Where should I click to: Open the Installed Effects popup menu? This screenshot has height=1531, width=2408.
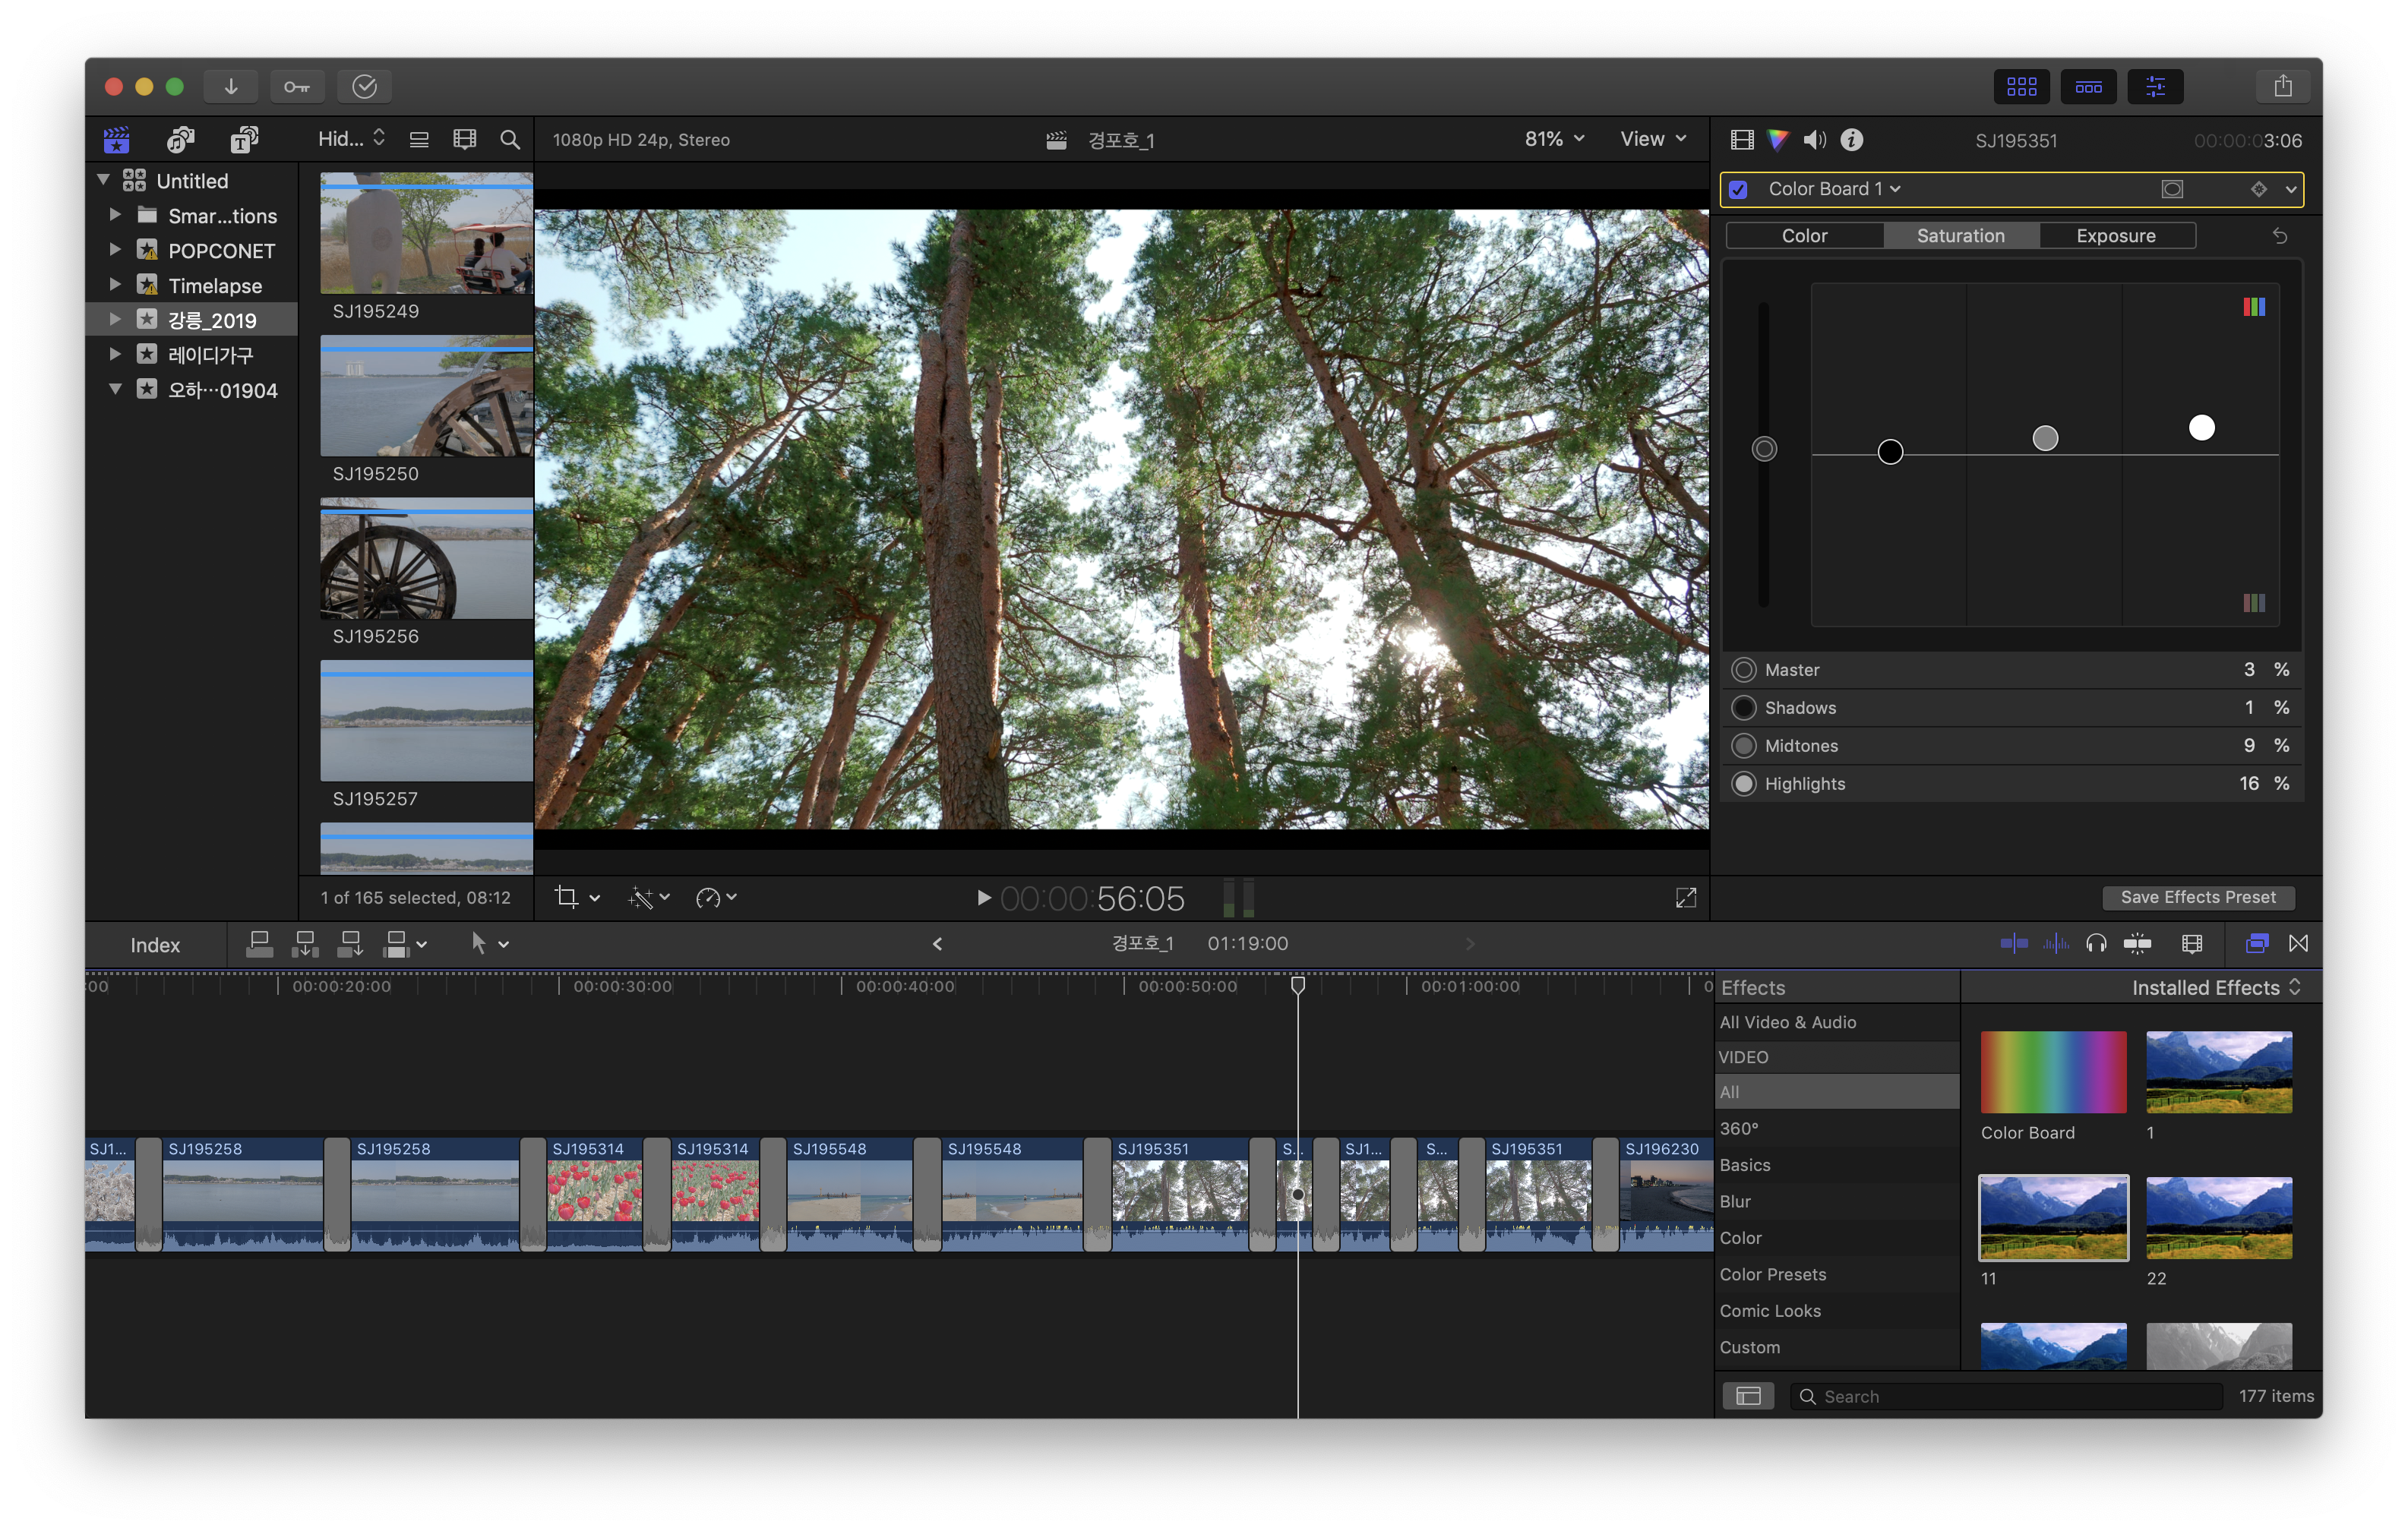pyautogui.click(x=2216, y=987)
